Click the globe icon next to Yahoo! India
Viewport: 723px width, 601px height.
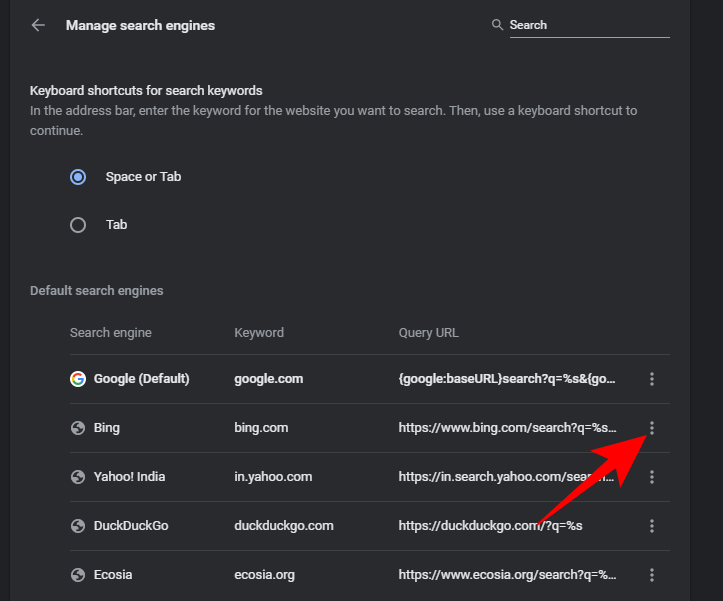(78, 477)
